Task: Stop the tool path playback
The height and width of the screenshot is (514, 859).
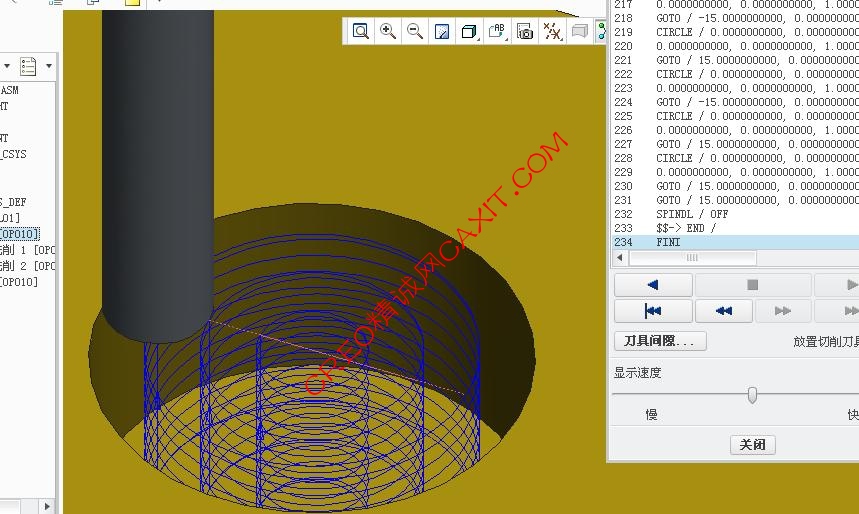Action: [x=753, y=284]
